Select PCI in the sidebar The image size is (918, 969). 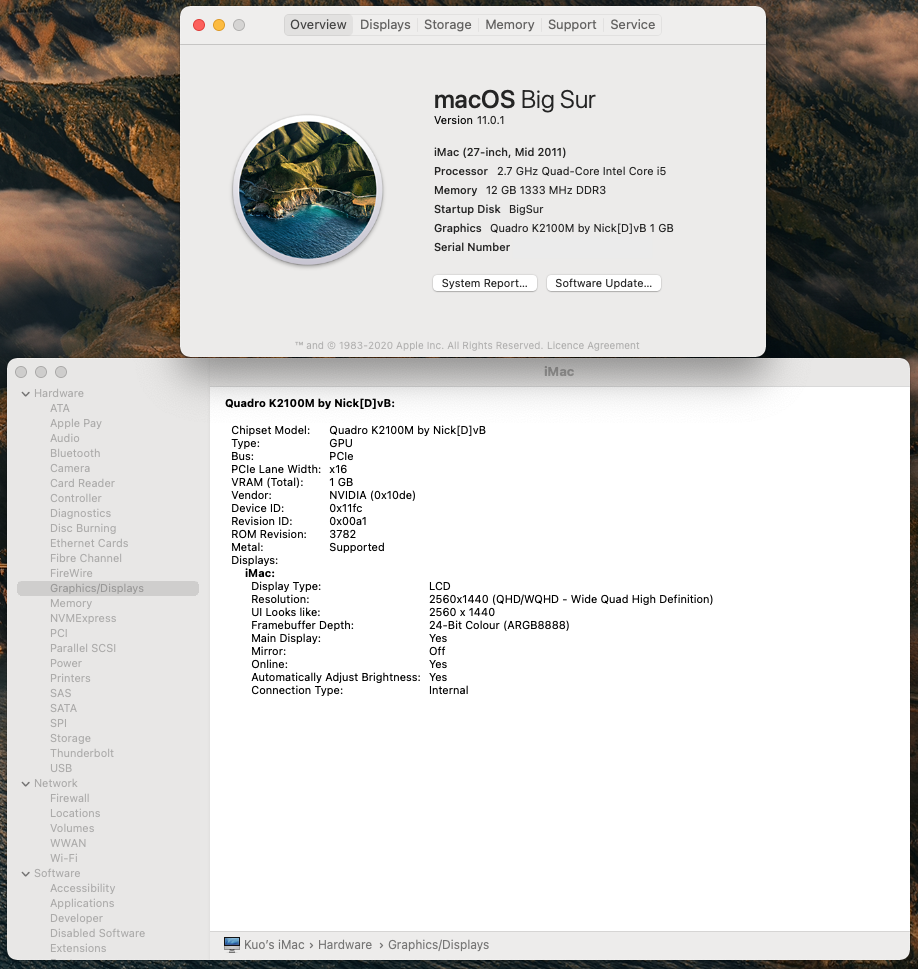point(59,633)
